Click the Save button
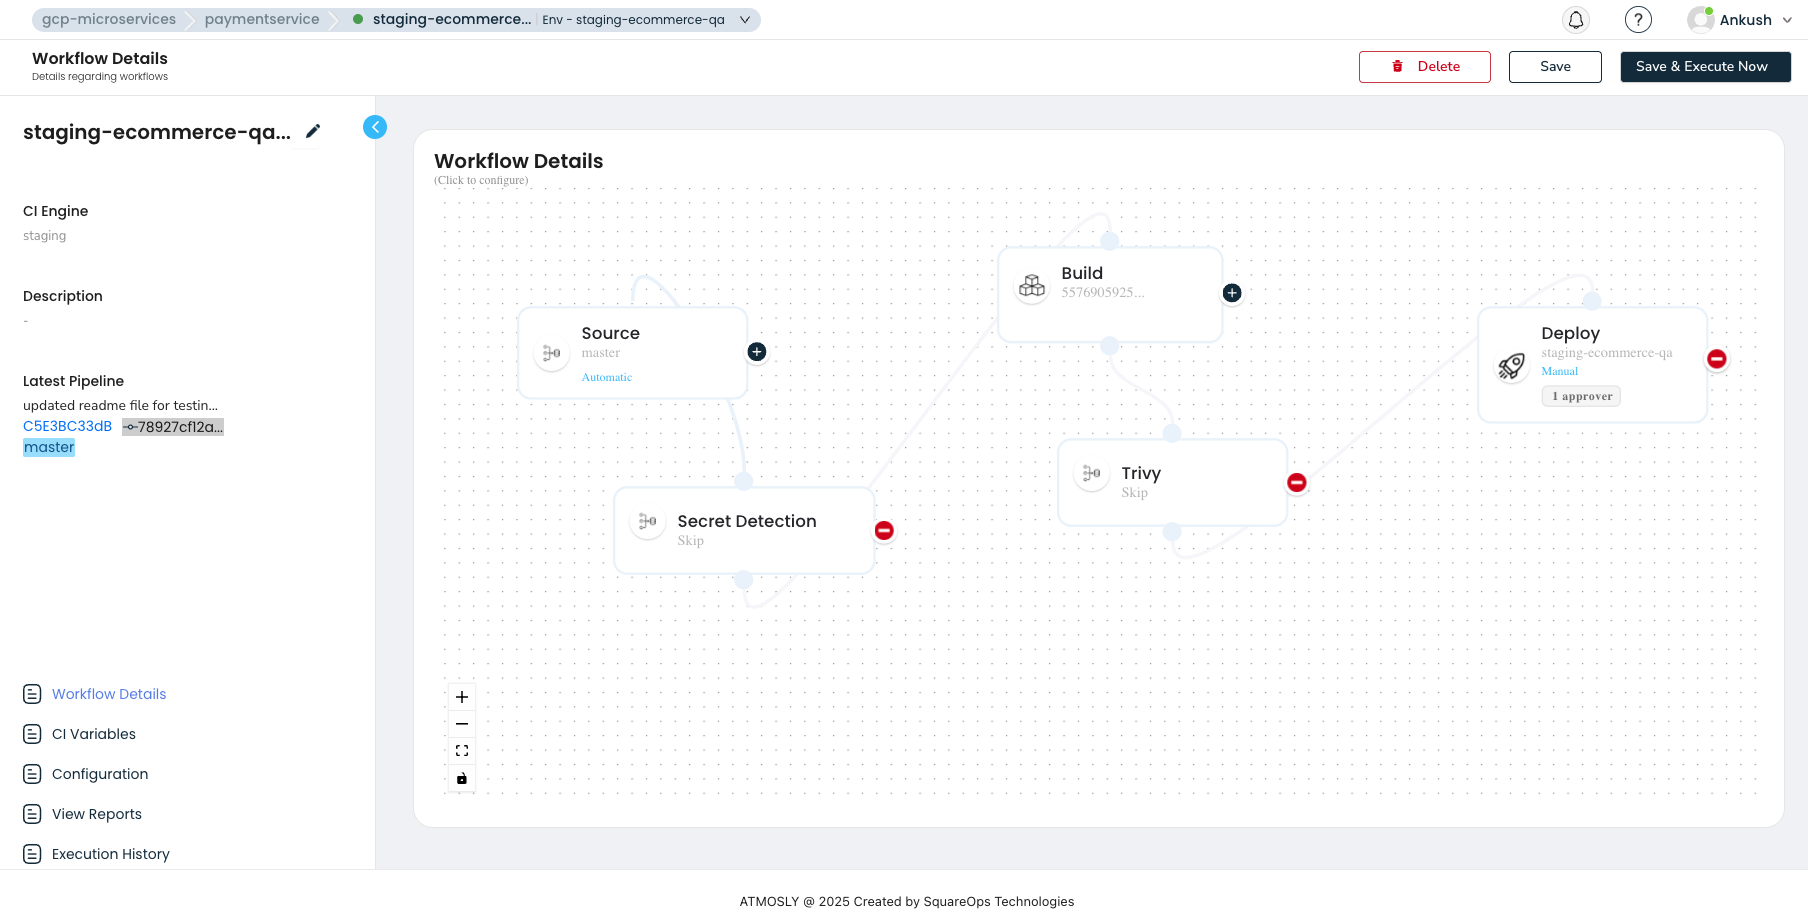 pyautogui.click(x=1555, y=67)
